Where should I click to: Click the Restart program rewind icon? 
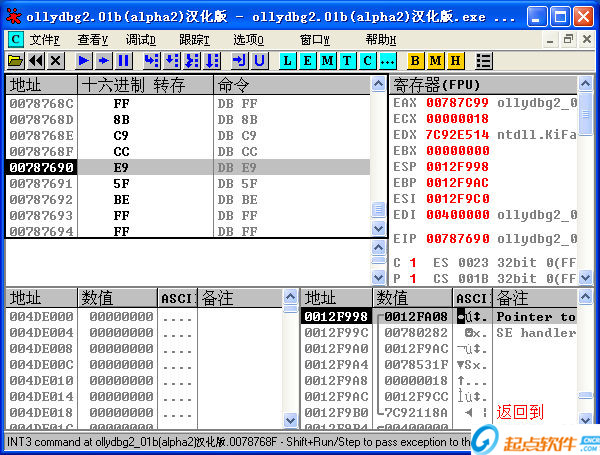coord(36,60)
